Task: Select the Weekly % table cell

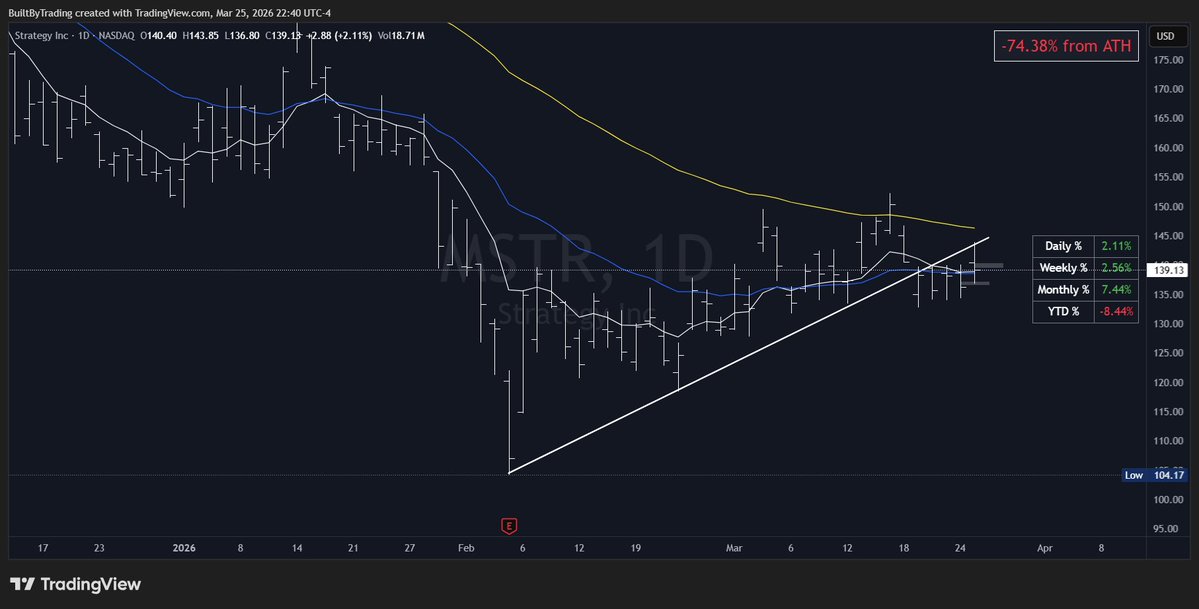Action: (1063, 268)
